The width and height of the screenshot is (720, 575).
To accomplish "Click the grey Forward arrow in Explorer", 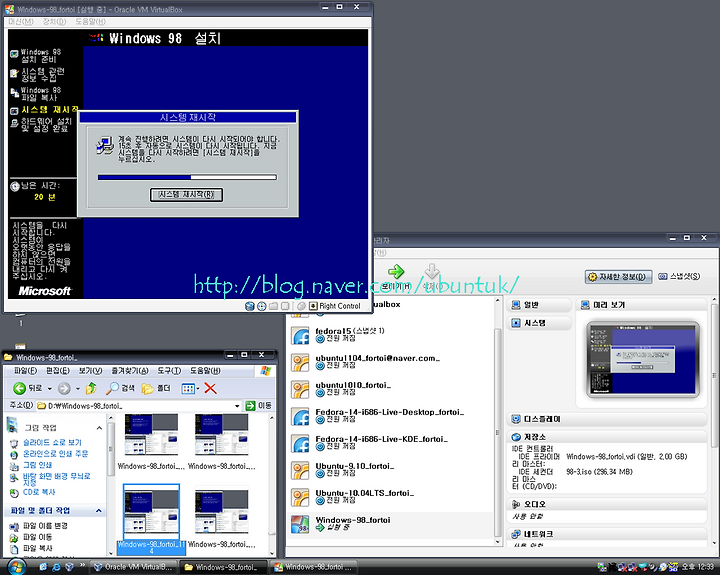I will pyautogui.click(x=64, y=389).
